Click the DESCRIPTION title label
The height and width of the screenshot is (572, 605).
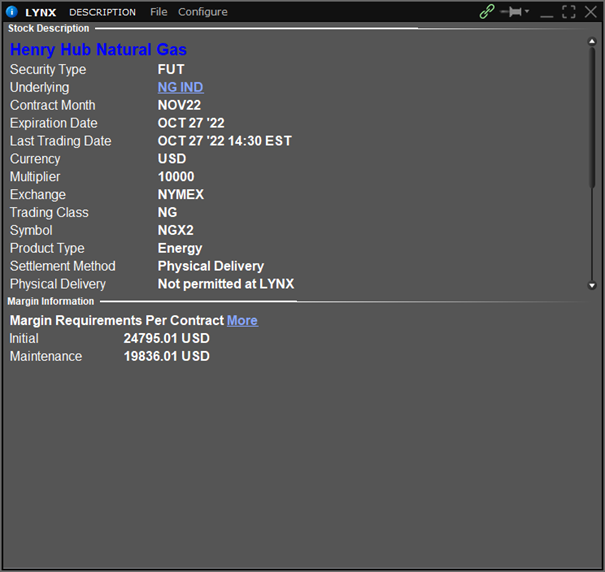[102, 12]
